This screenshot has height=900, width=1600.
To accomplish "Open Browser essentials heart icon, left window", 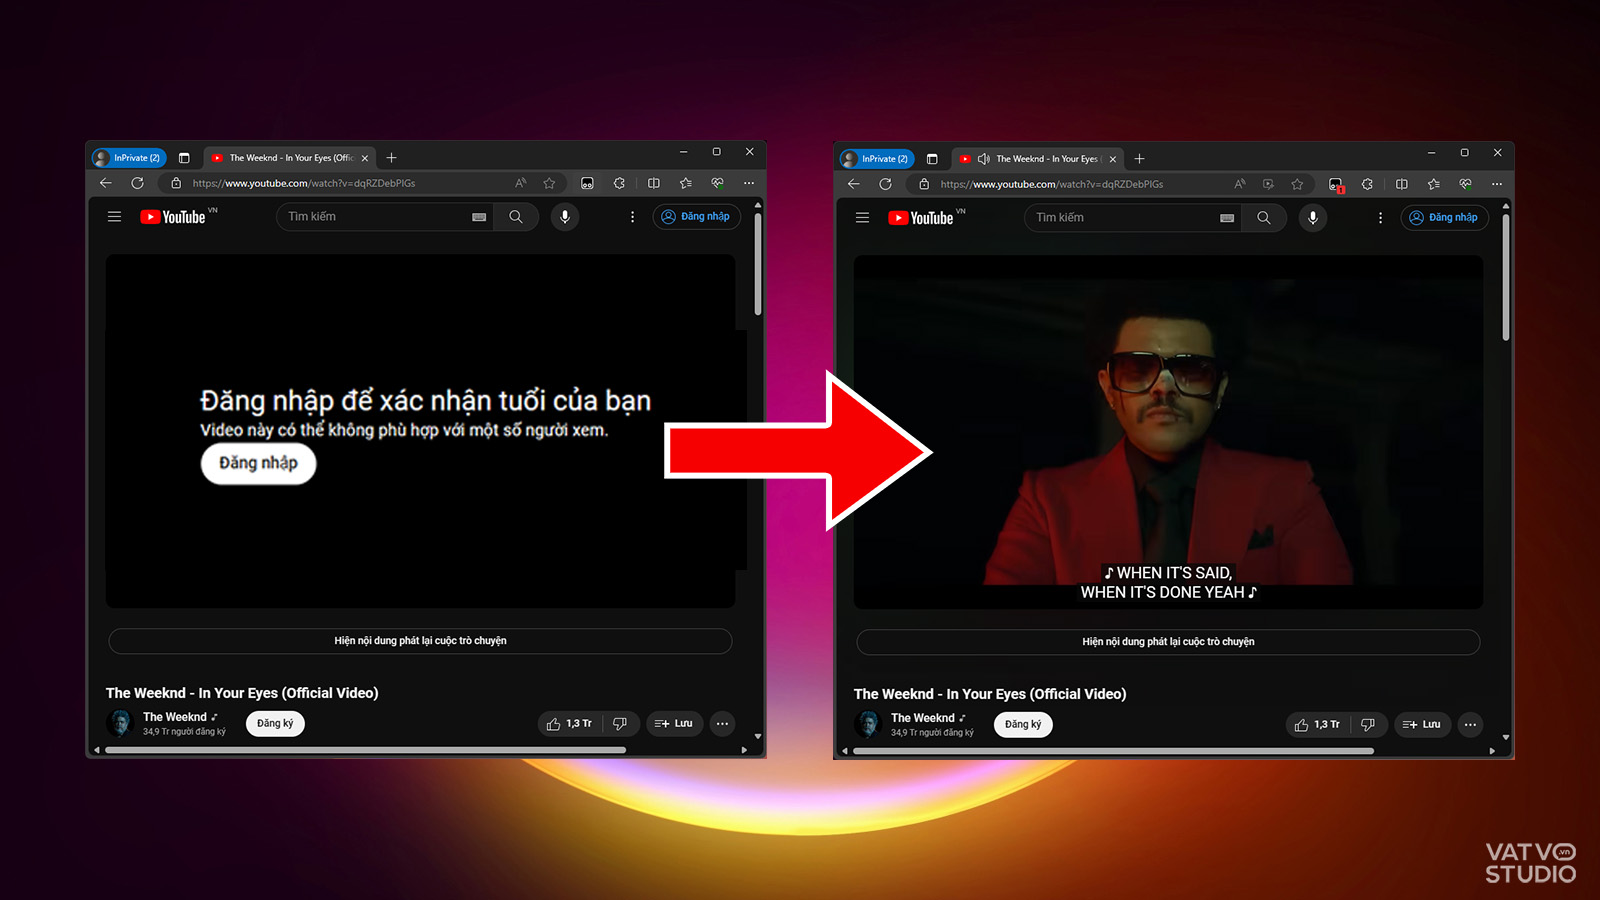I will coord(717,183).
